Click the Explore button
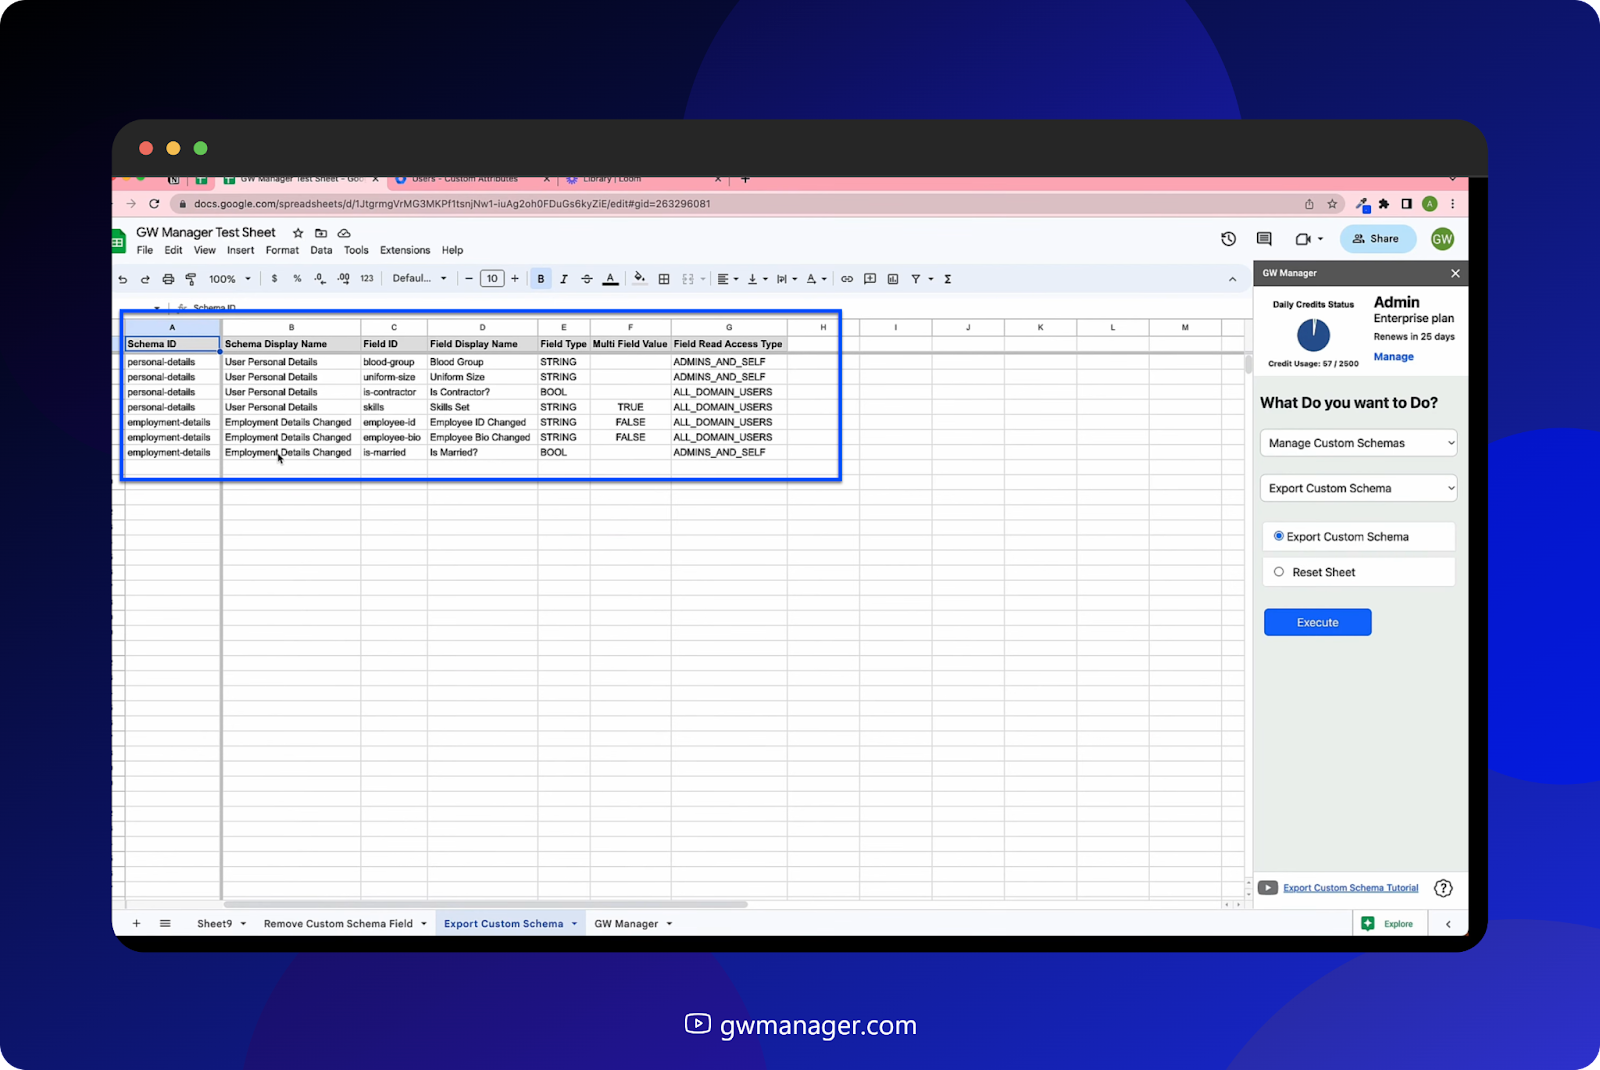Image resolution: width=1600 pixels, height=1070 pixels. click(x=1387, y=924)
